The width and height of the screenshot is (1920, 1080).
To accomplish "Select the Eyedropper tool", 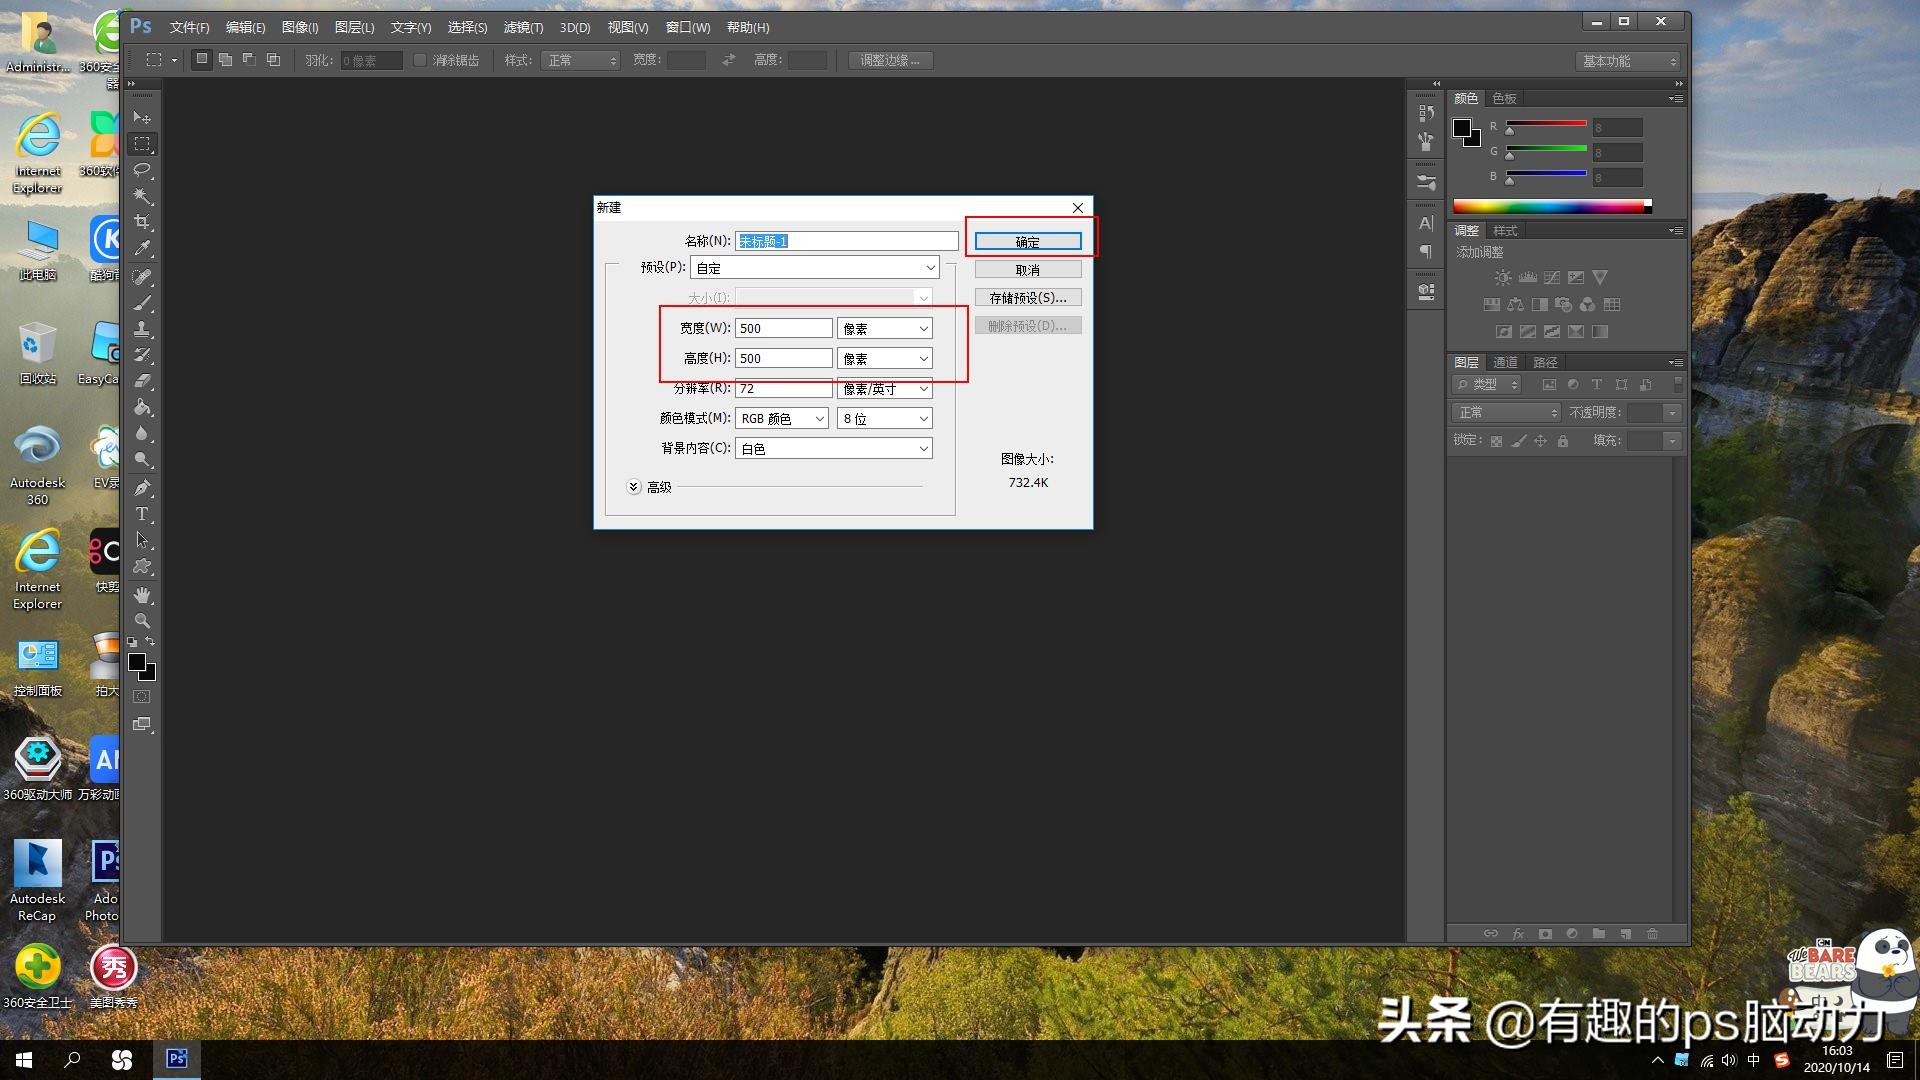I will coord(142,248).
